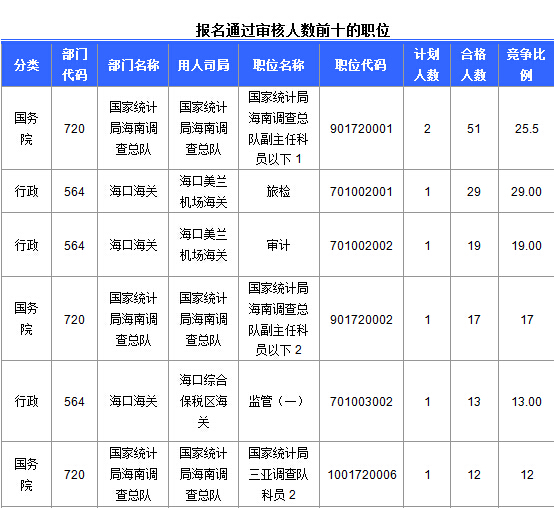The width and height of the screenshot is (554, 508).
Task: Click qualified count 51
Action: tap(474, 129)
